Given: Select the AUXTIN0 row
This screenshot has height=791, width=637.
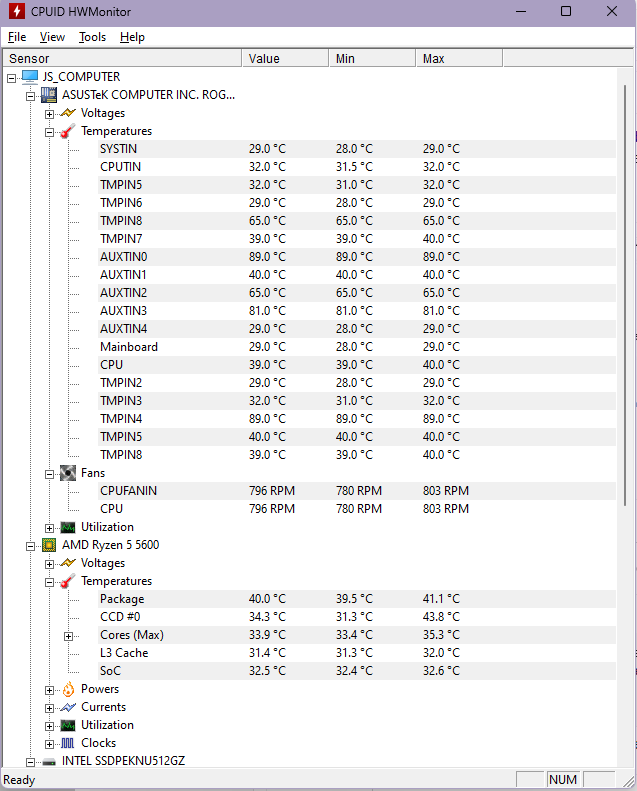Looking at the screenshot, I should click(357, 257).
